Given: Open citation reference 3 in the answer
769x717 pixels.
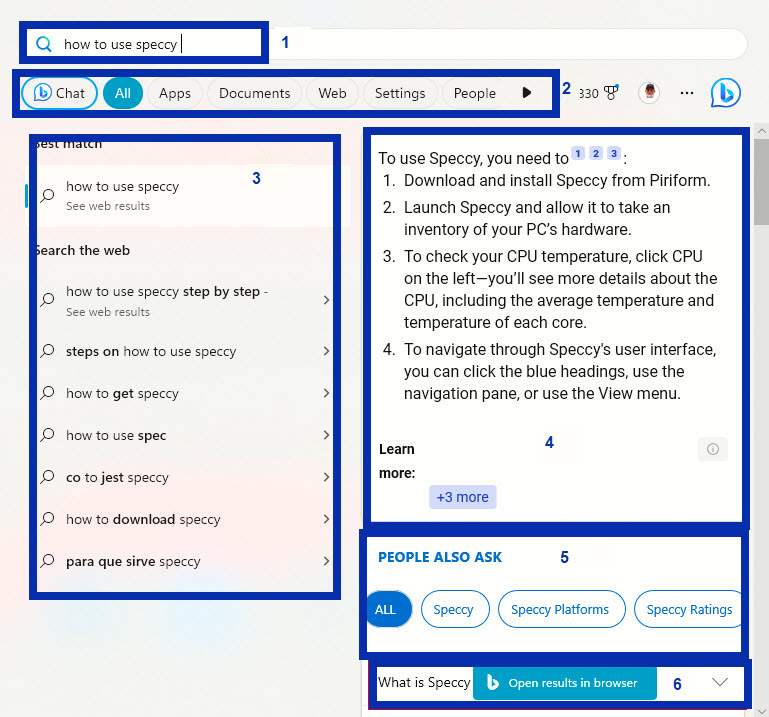Looking at the screenshot, I should pos(614,154).
